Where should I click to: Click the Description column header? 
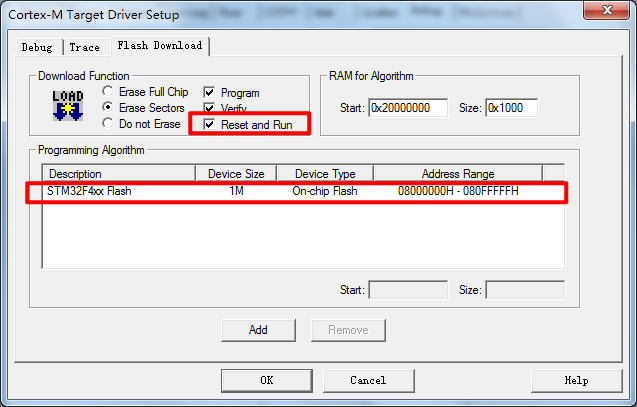point(118,174)
